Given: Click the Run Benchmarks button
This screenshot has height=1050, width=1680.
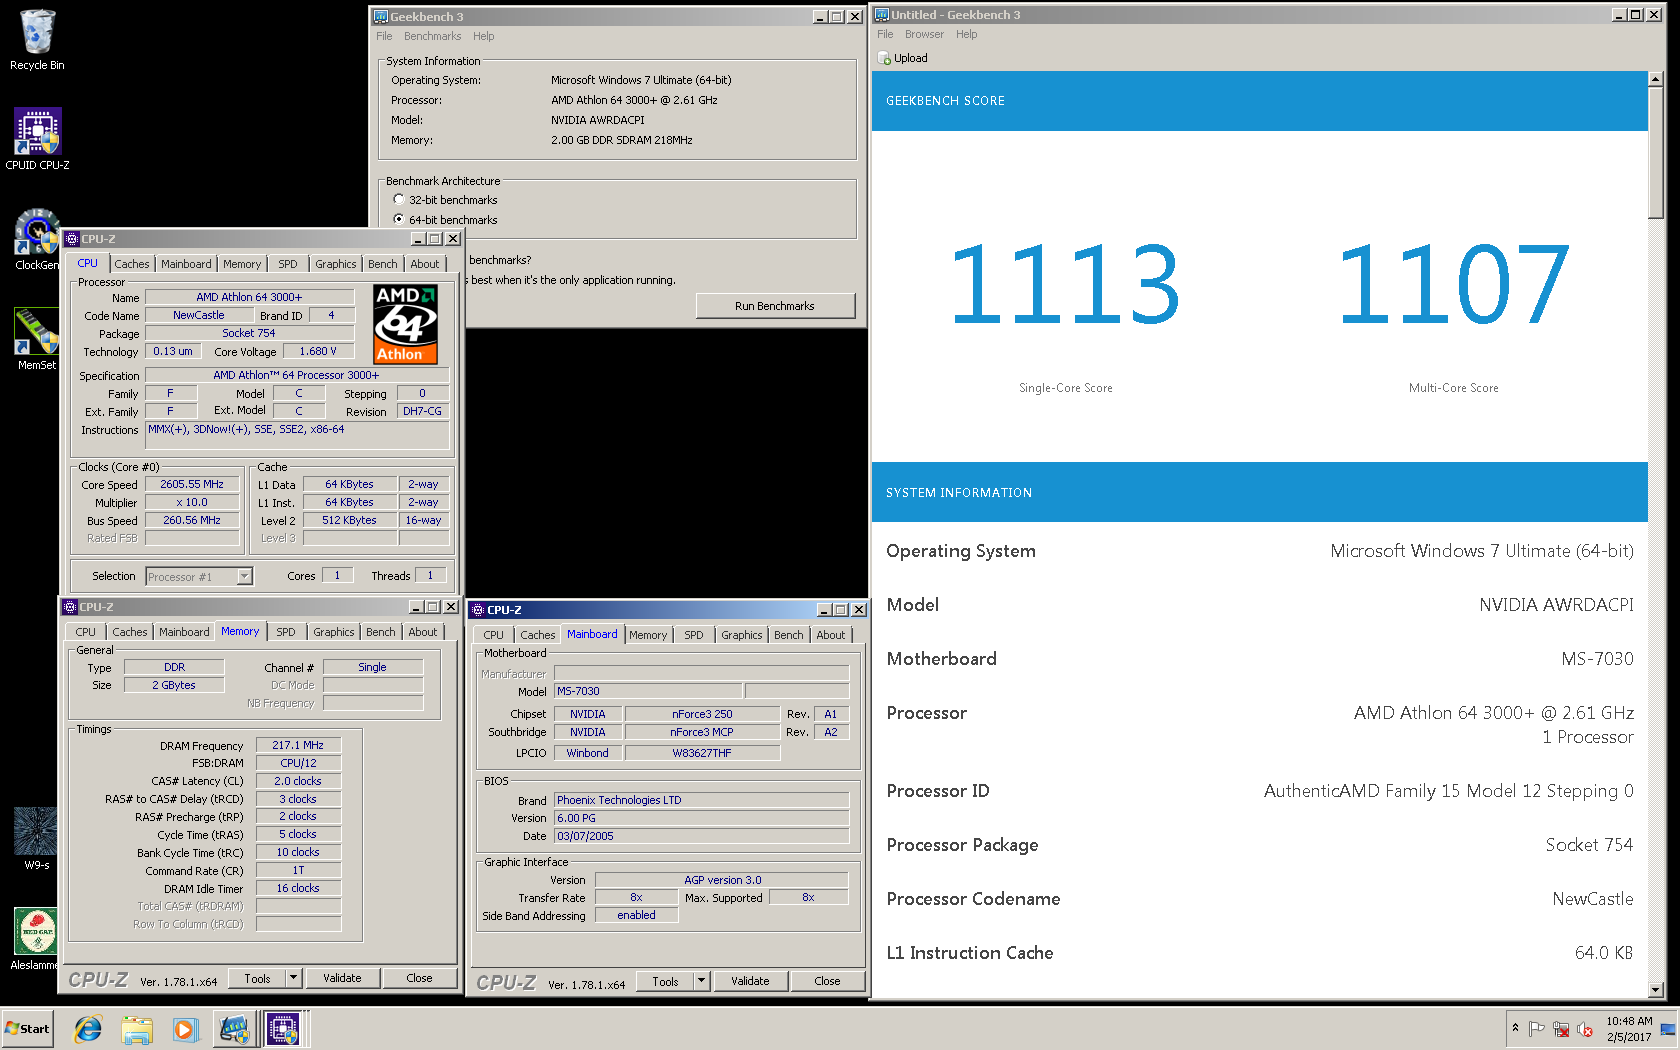Looking at the screenshot, I should tap(775, 306).
